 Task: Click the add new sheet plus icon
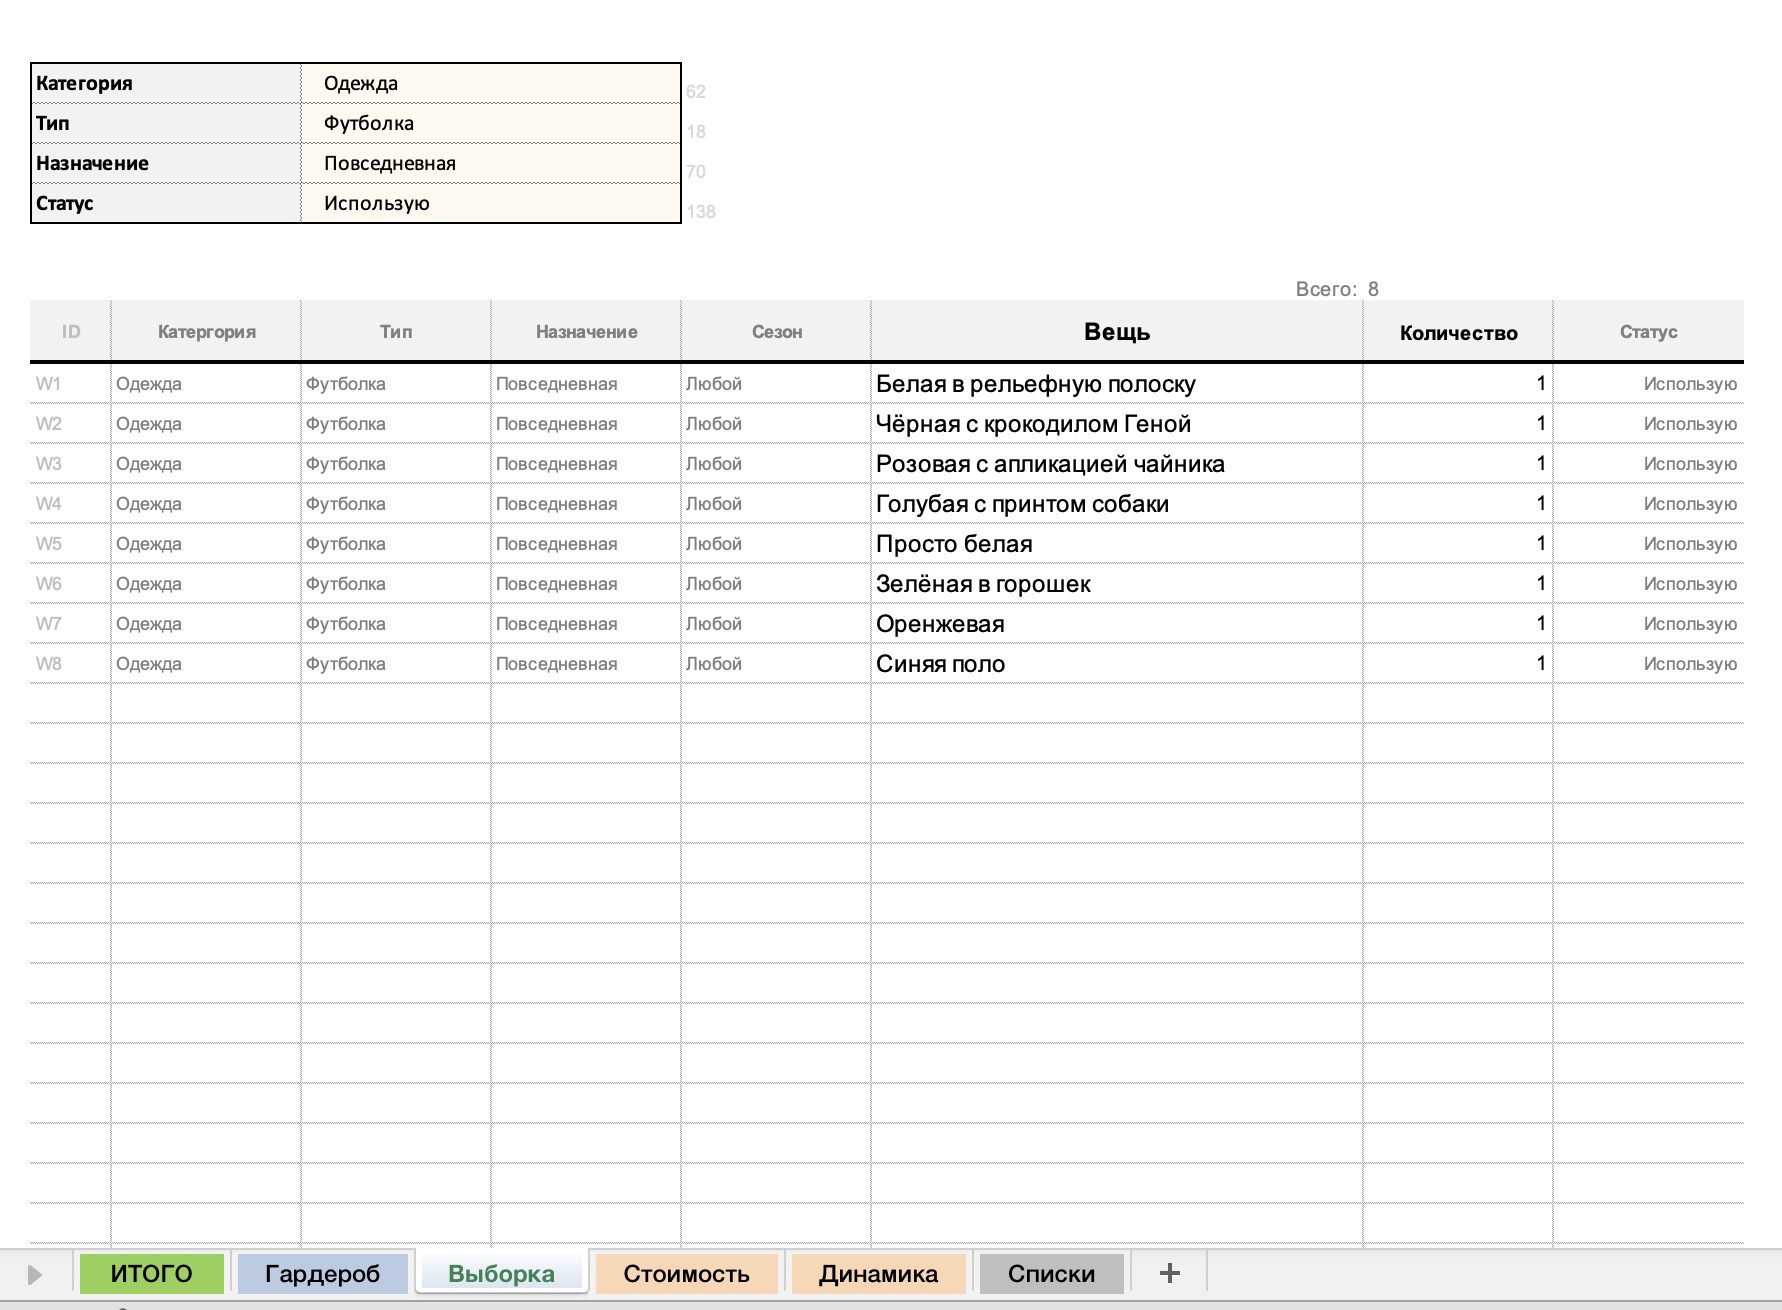tap(1169, 1273)
